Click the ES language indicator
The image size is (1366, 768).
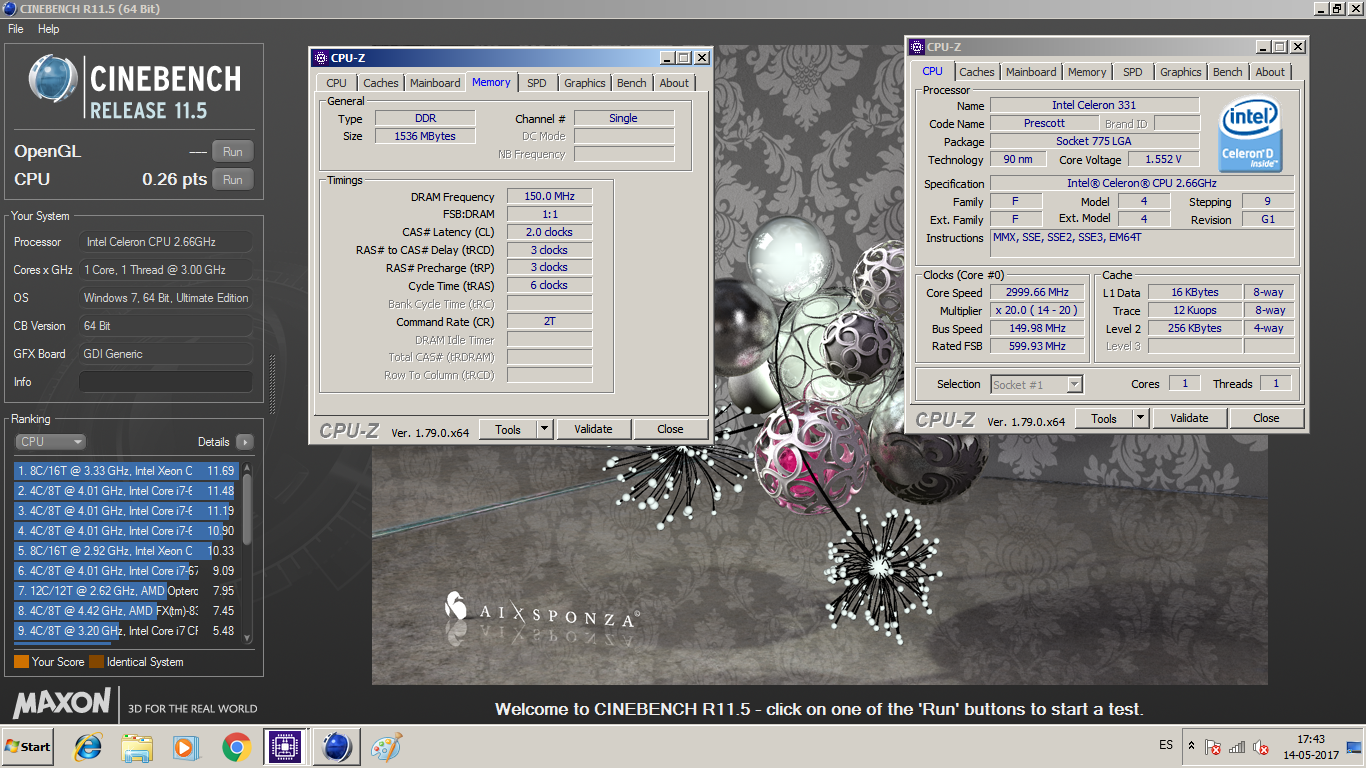pos(1166,745)
